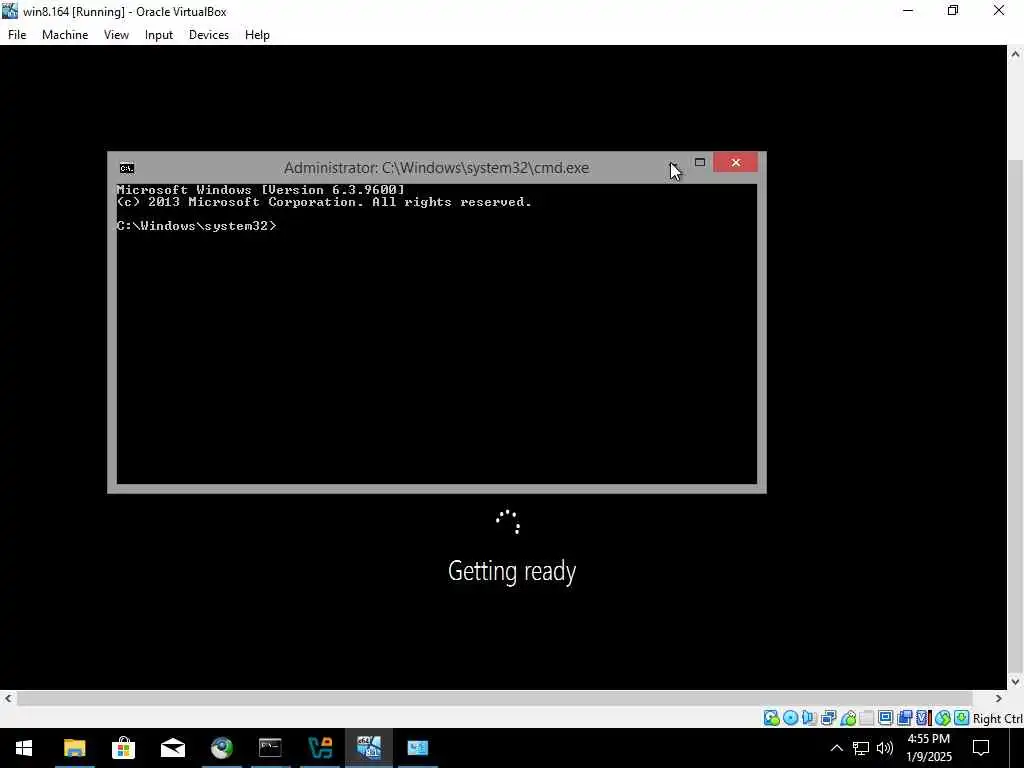Viewport: 1024px width, 768px height.
Task: Click the 'Microsoft Windows [Version 6.3.9600]' line
Action: [261, 189]
